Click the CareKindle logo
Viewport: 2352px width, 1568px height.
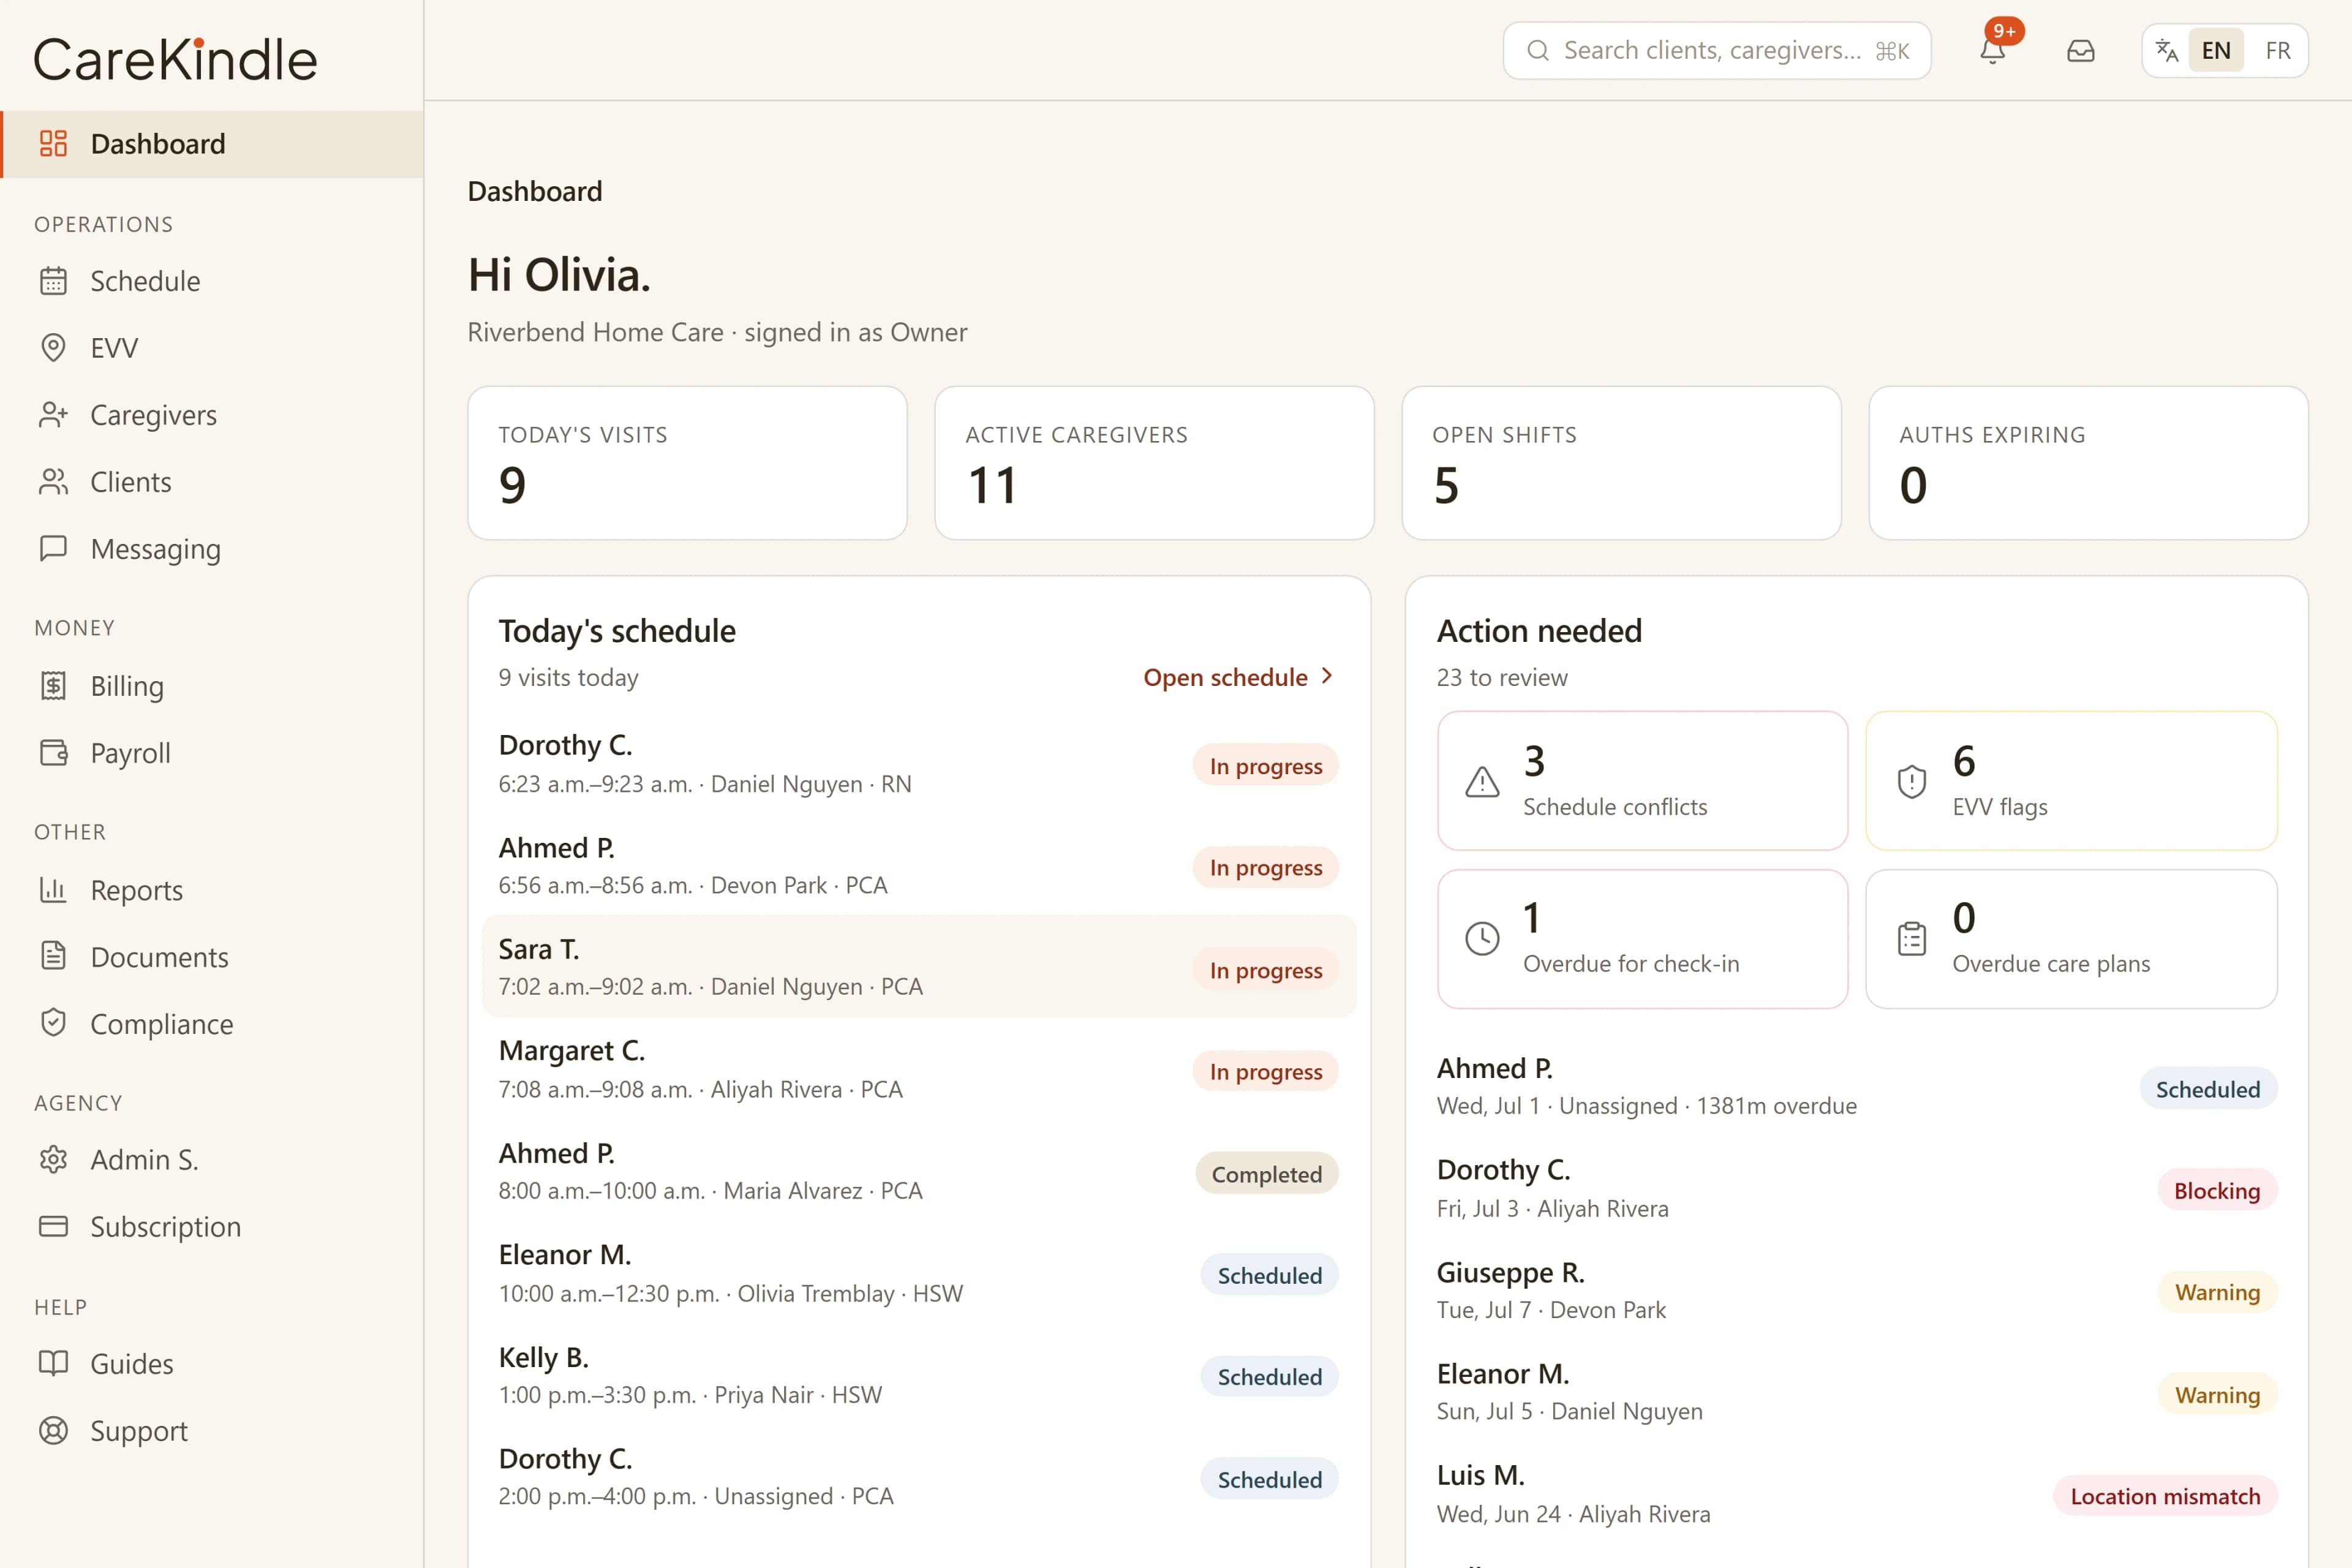coord(176,60)
